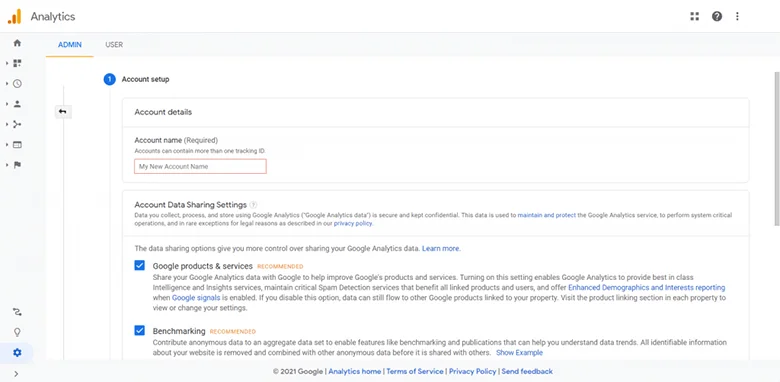Click the Send feedback footer link

coord(527,371)
